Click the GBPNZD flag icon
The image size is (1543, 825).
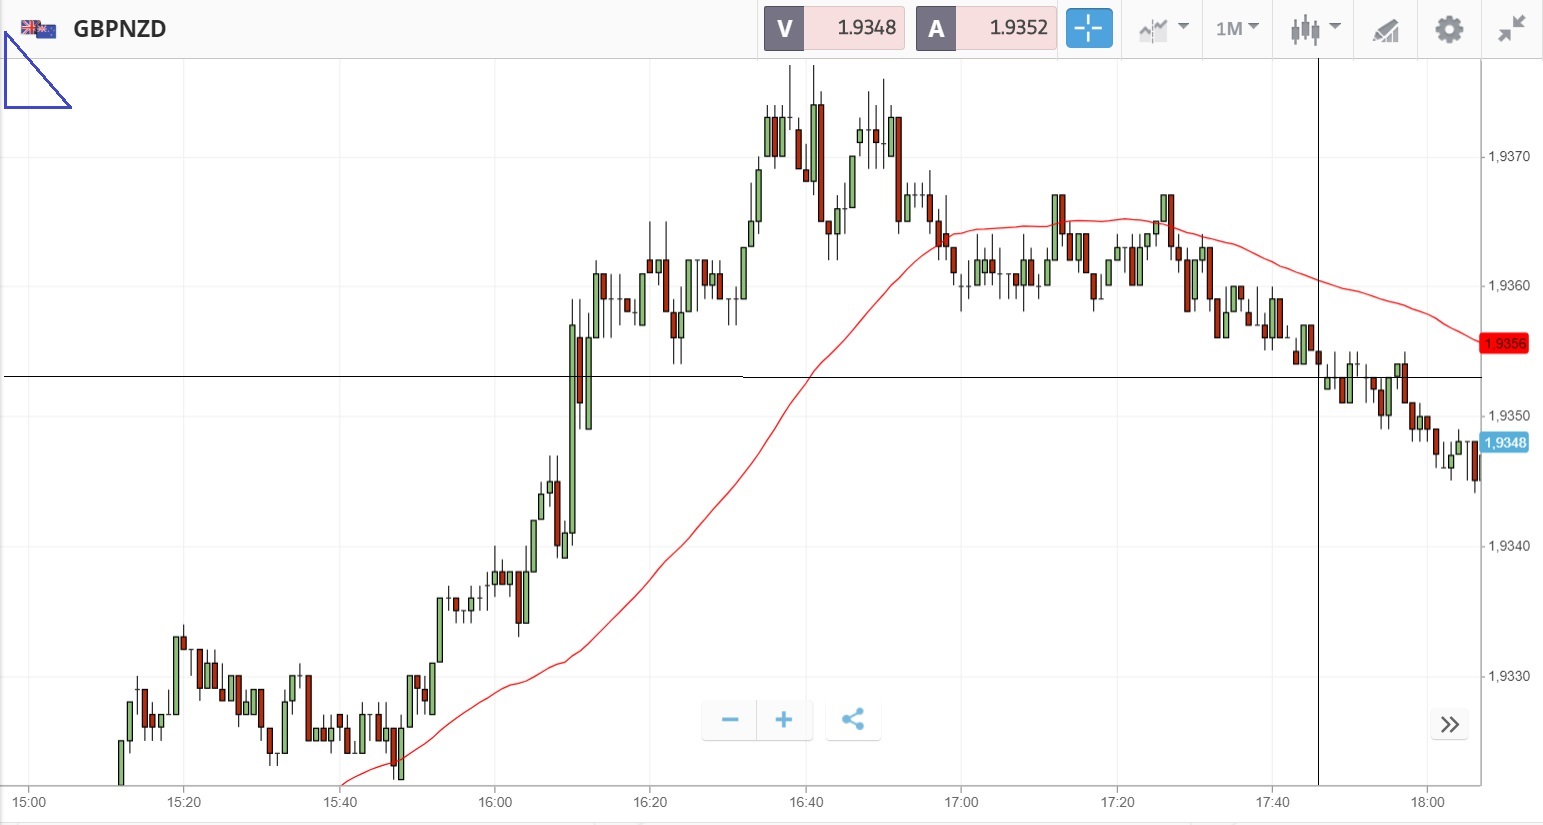[39, 29]
